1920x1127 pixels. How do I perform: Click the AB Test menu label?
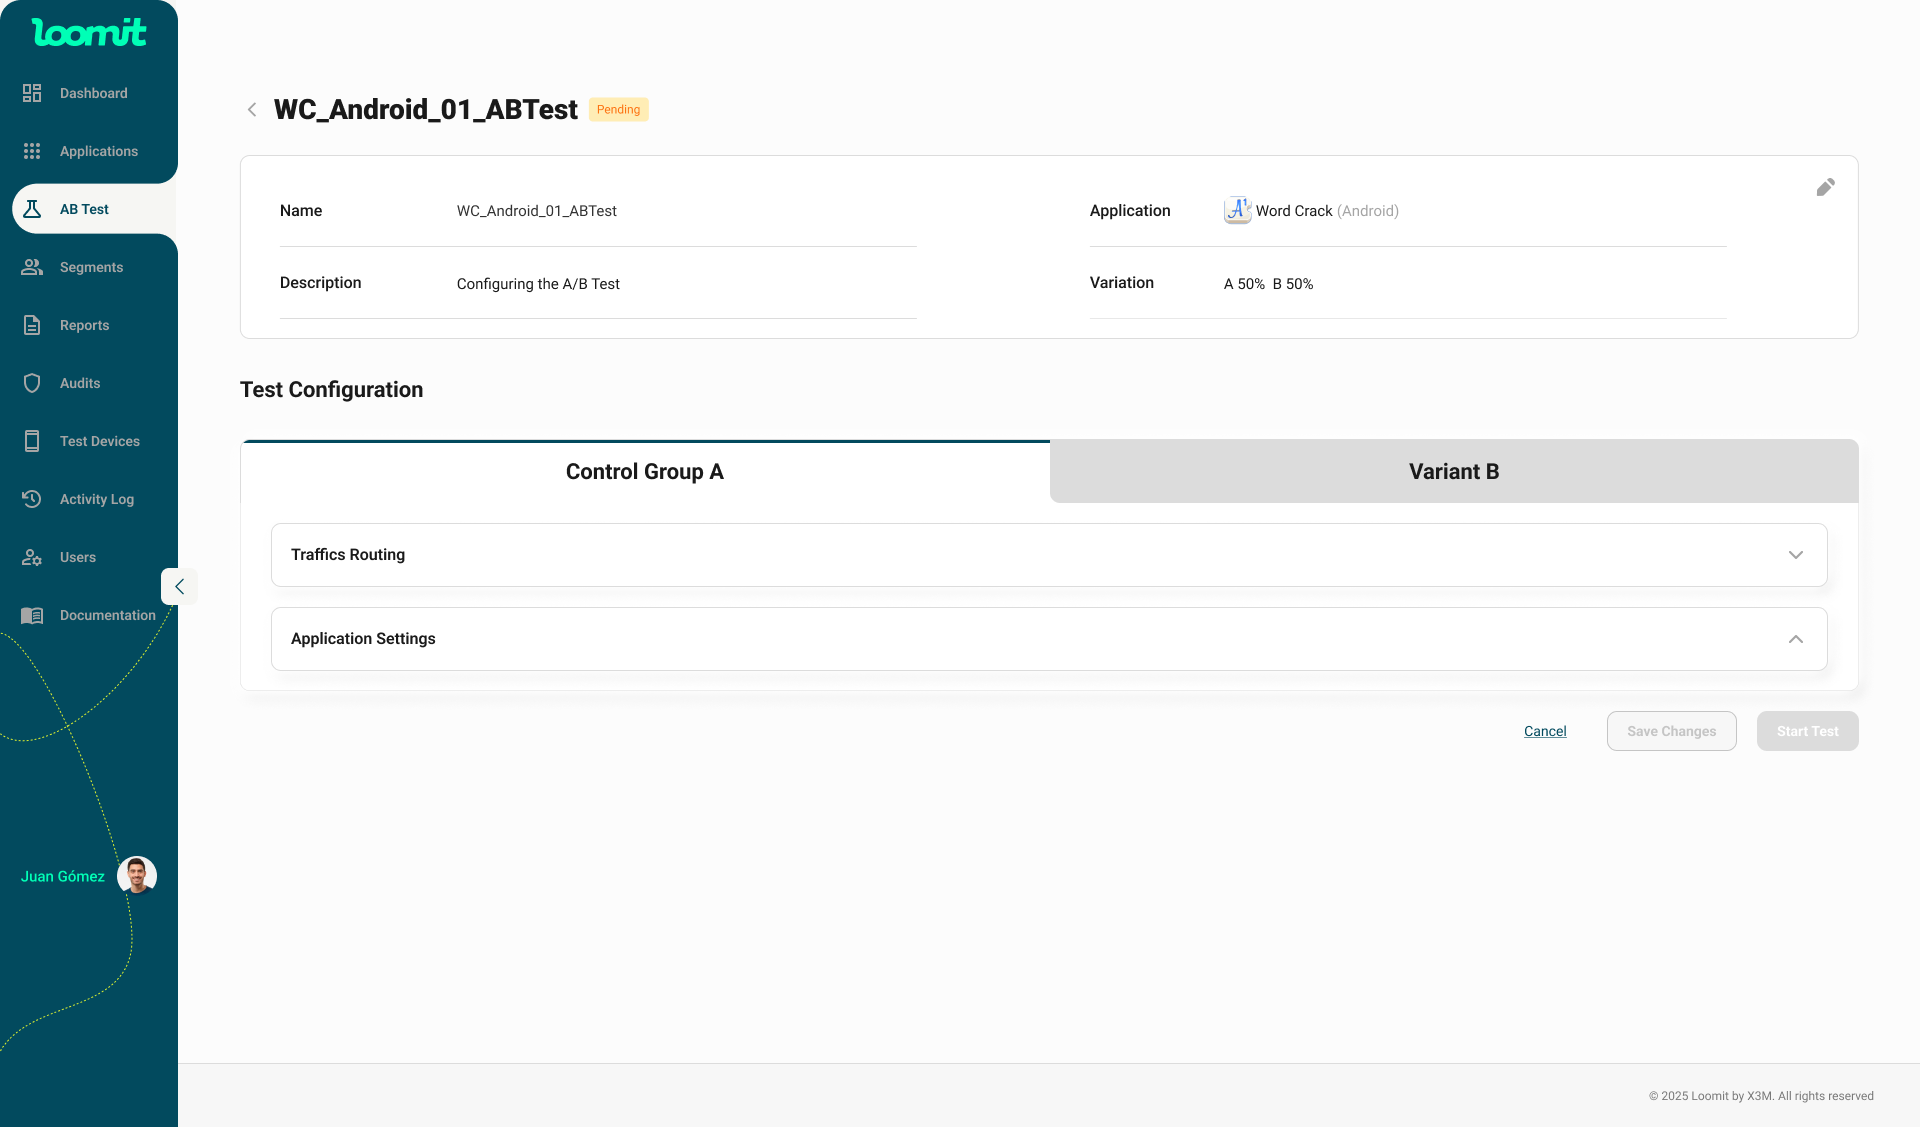(x=84, y=209)
